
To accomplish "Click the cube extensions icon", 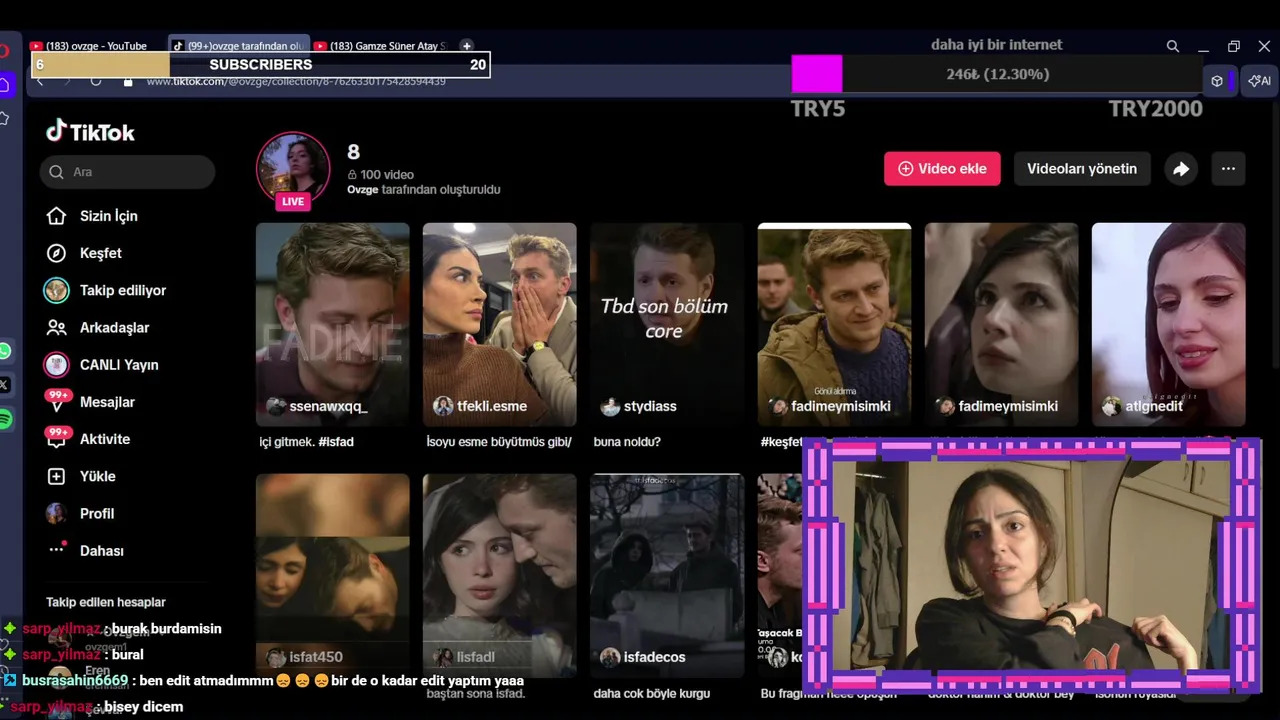I will pos(1217,81).
